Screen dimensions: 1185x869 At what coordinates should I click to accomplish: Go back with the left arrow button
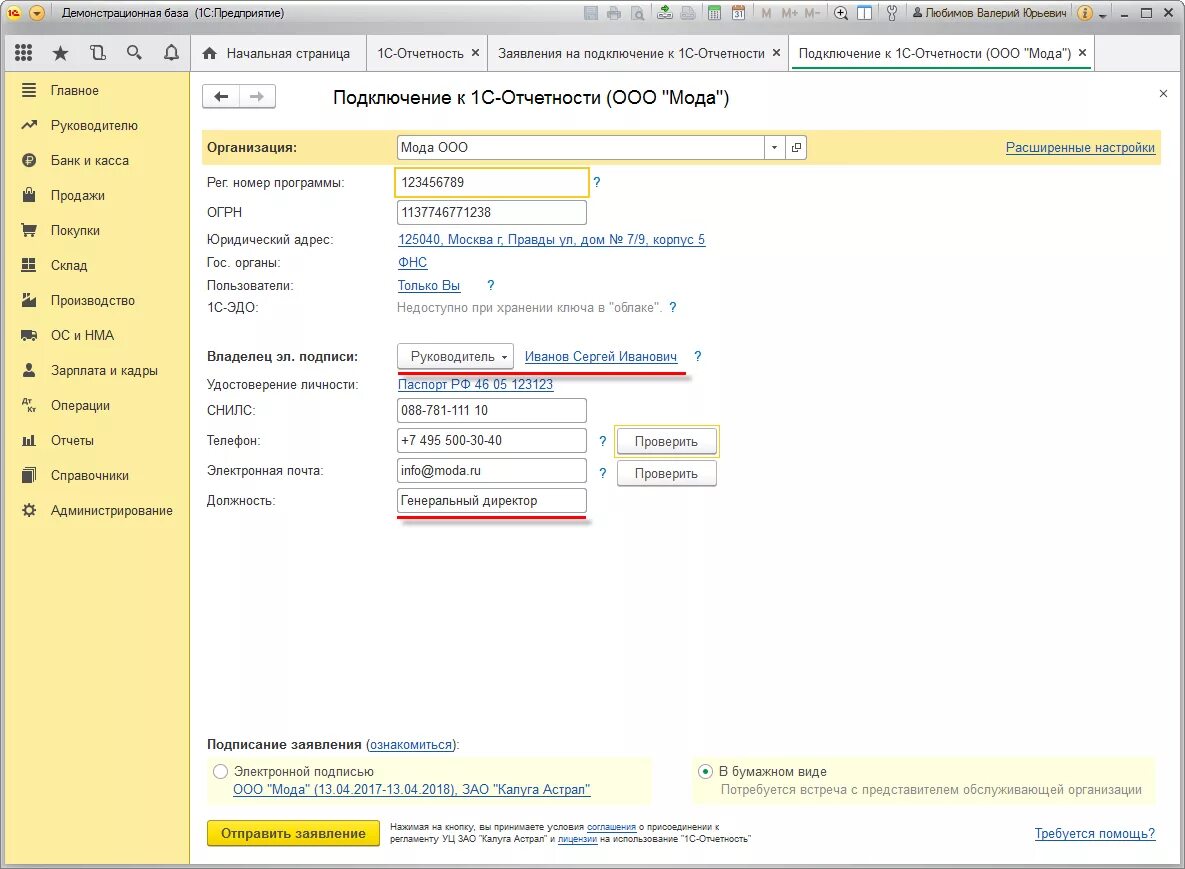pyautogui.click(x=221, y=96)
